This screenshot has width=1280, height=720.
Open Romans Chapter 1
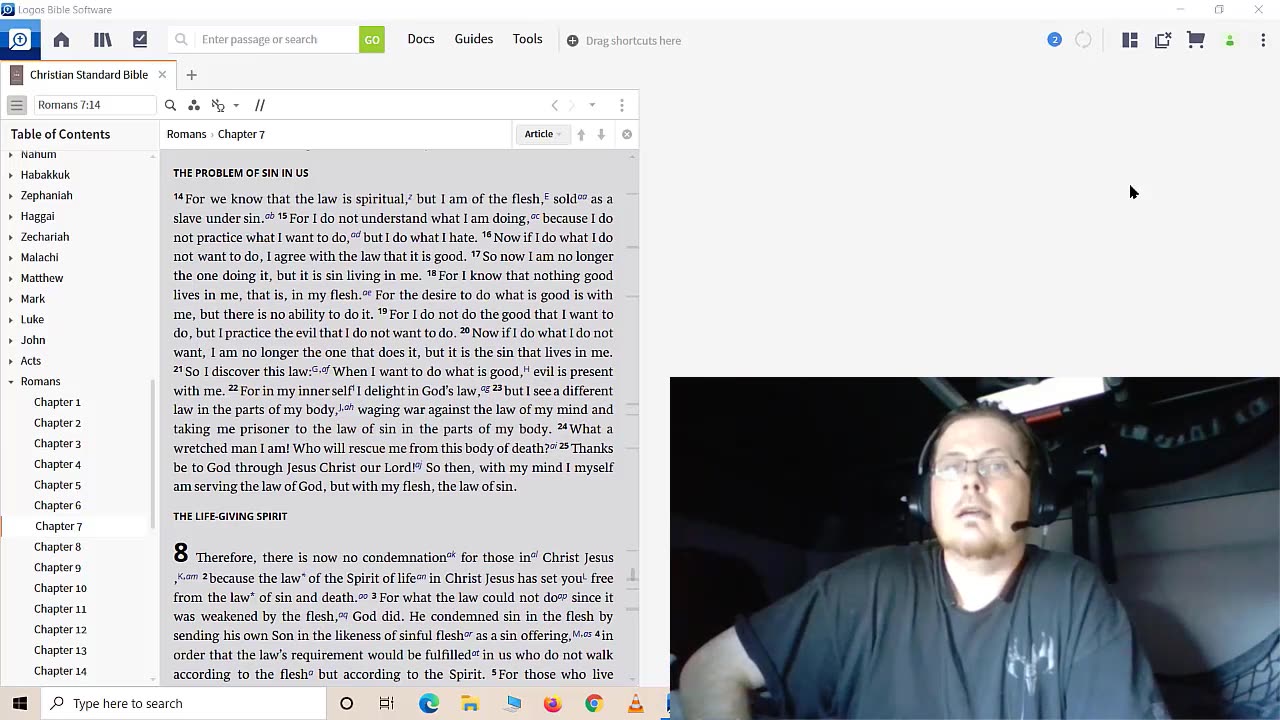[57, 402]
